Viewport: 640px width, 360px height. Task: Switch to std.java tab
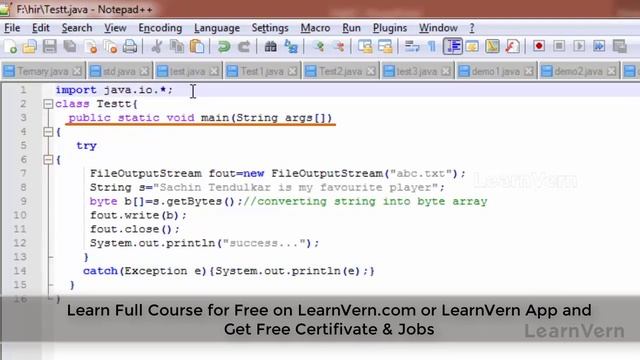(119, 71)
